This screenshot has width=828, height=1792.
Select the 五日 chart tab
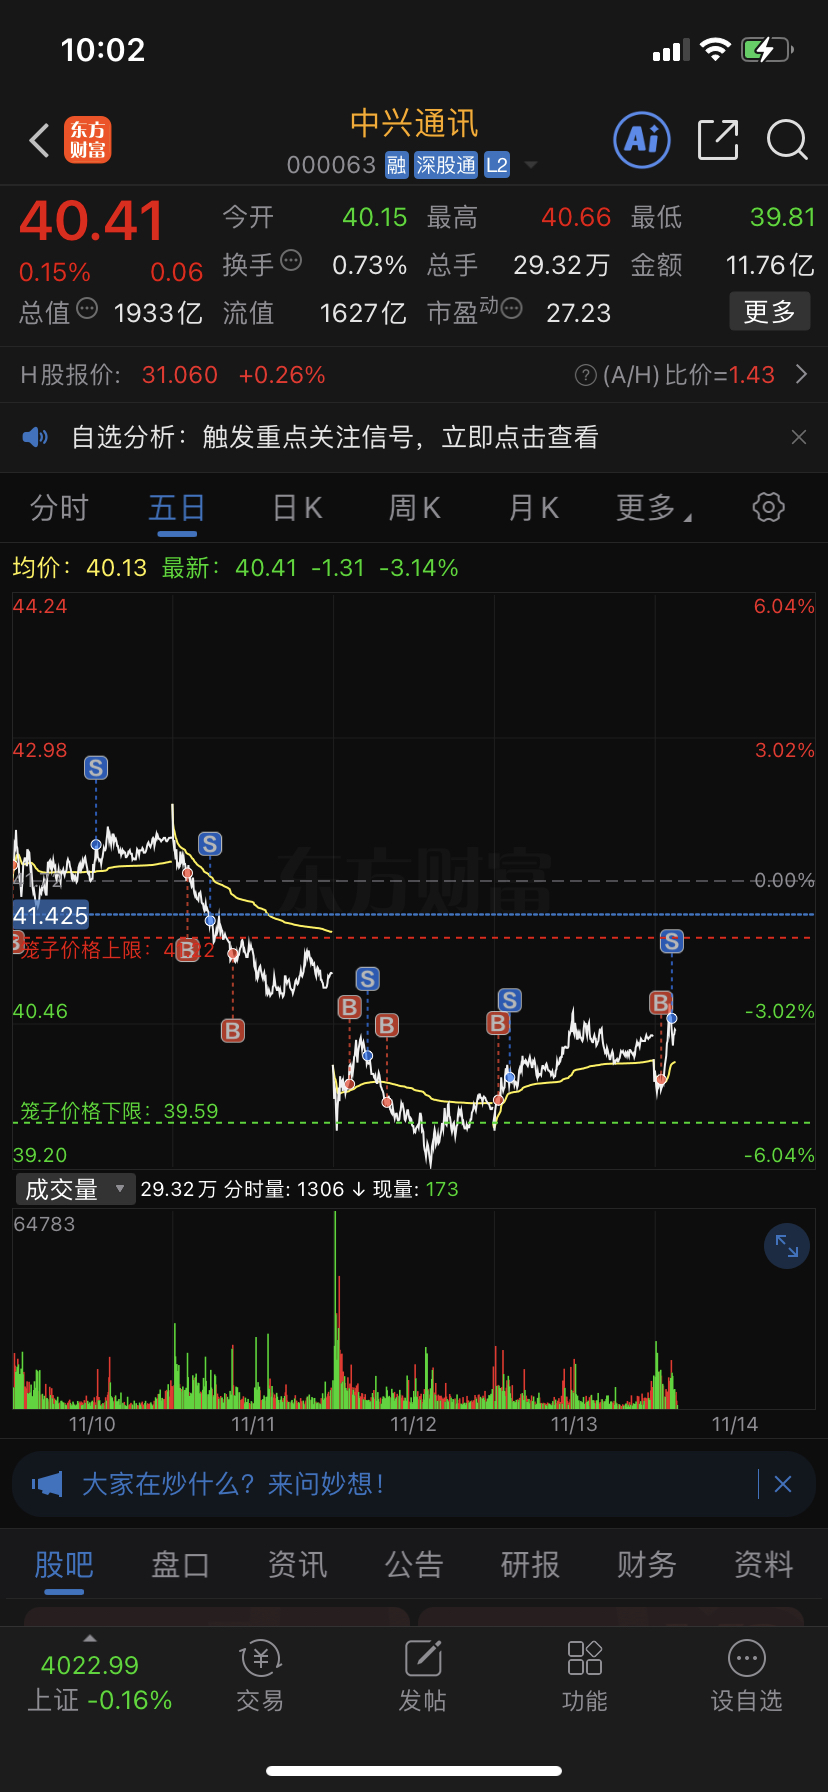click(177, 508)
